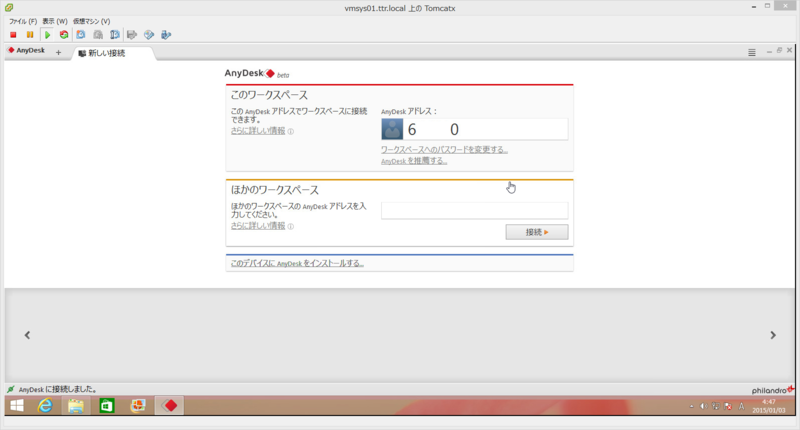Click the 接続 connect button

pyautogui.click(x=537, y=232)
